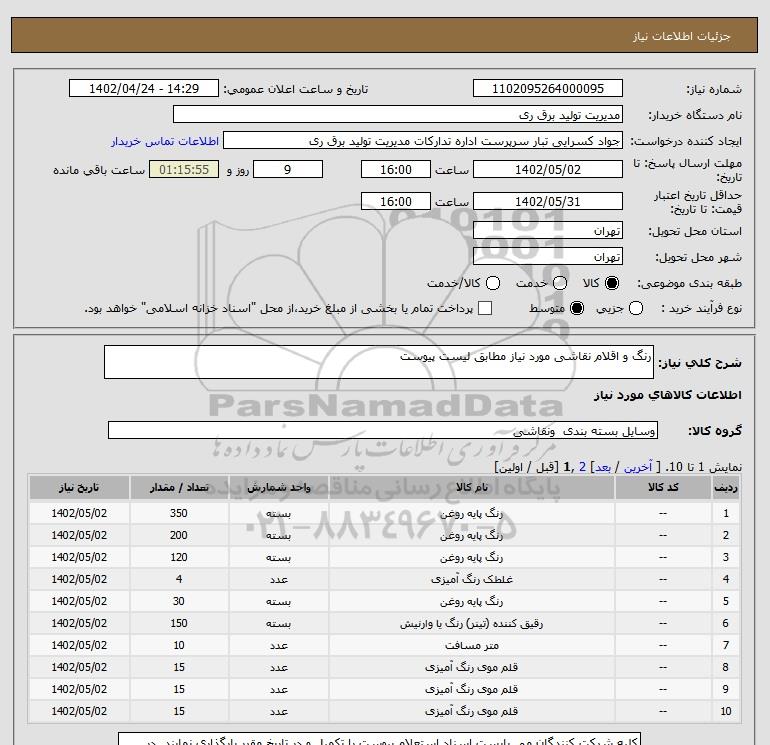
Task: Click quantity 200 in row 2
Action: point(179,535)
